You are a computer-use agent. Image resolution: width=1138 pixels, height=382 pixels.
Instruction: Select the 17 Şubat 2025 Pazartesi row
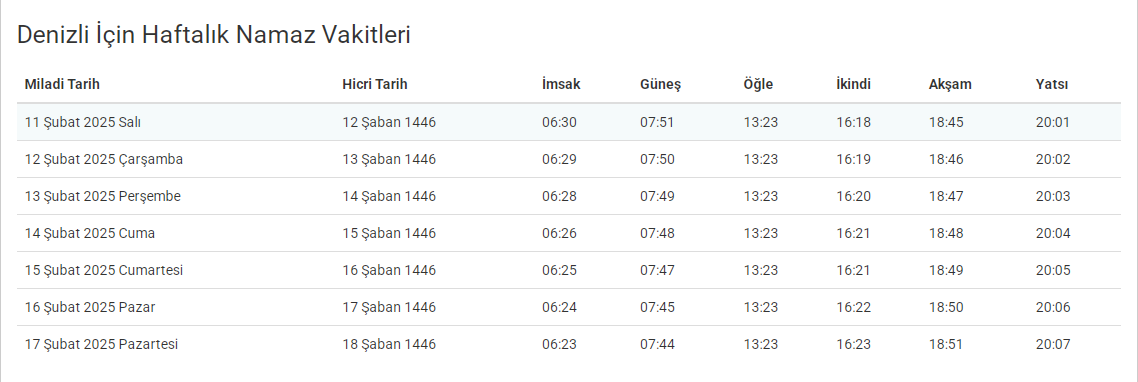pyautogui.click(x=569, y=344)
